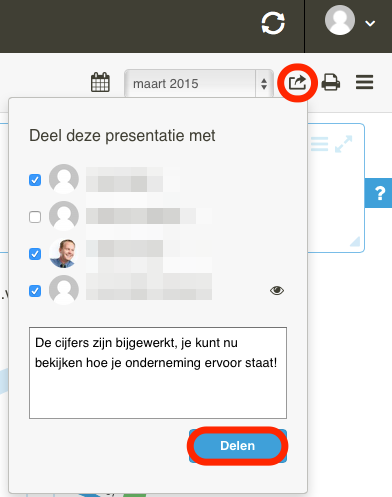
Task: Expand the widget with diagonal arrows icon
Action: [343, 144]
